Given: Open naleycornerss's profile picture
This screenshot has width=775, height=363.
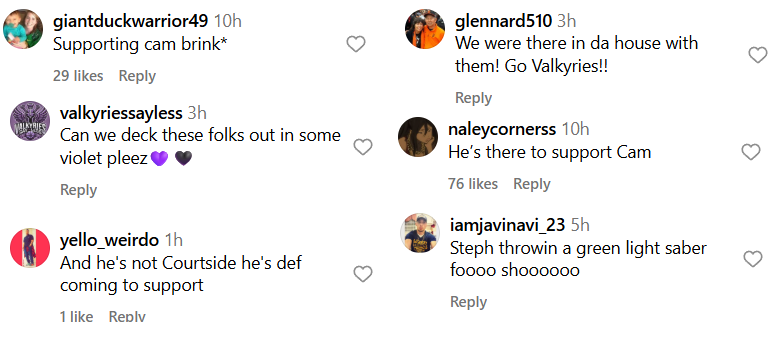Looking at the screenshot, I should (418, 136).
